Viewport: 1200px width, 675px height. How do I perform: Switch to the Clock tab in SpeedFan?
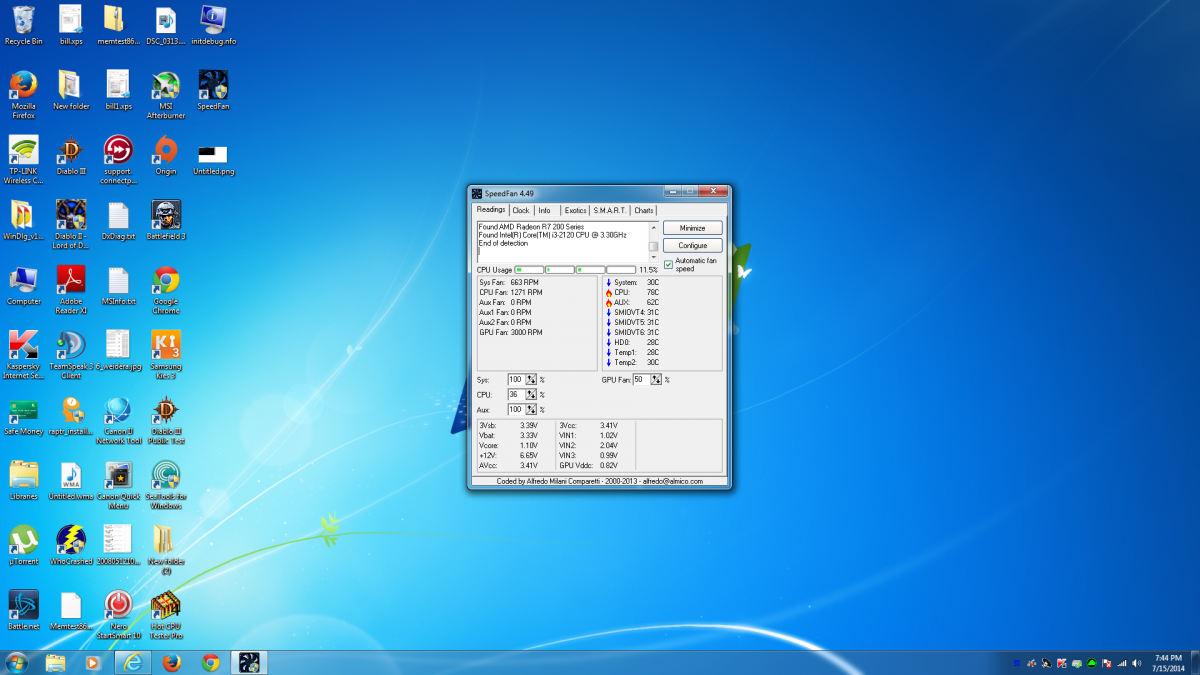pos(521,211)
